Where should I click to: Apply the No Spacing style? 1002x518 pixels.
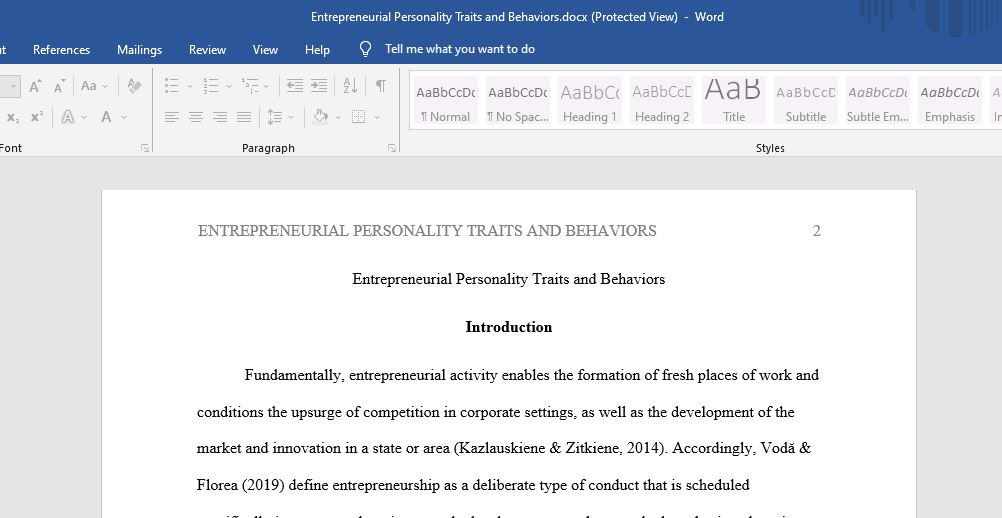(518, 101)
